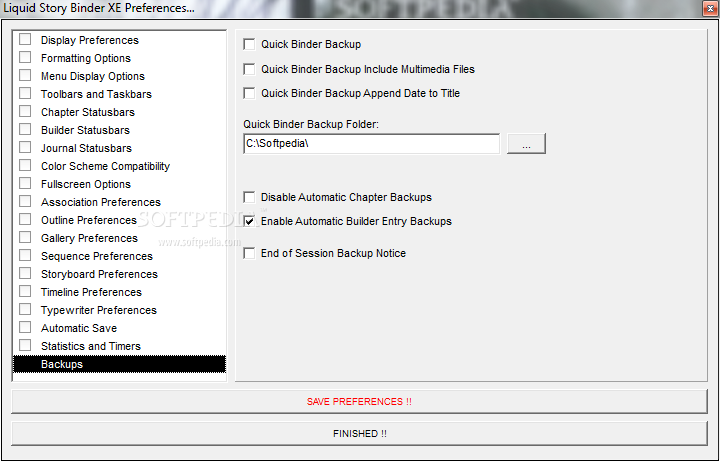Enable the Quick Binder Backup checkbox
The image size is (720, 462).
249,45
